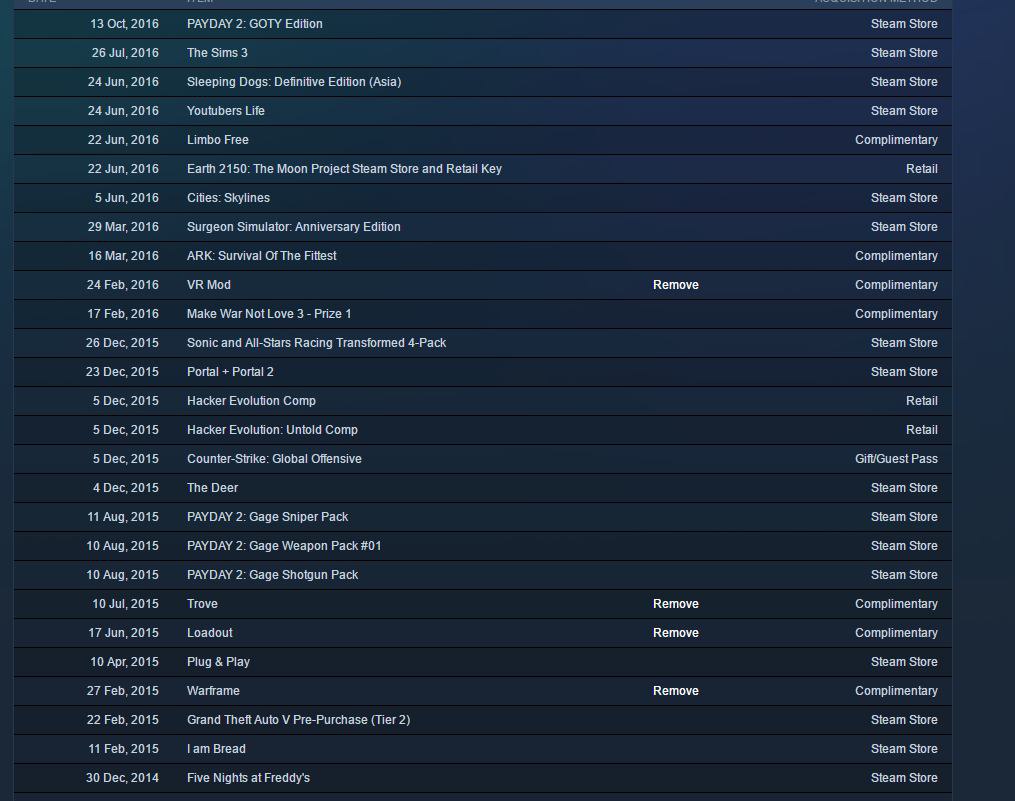Image resolution: width=1015 pixels, height=801 pixels.
Task: Click the date '17 Feb, 2016'
Action: [122, 314]
